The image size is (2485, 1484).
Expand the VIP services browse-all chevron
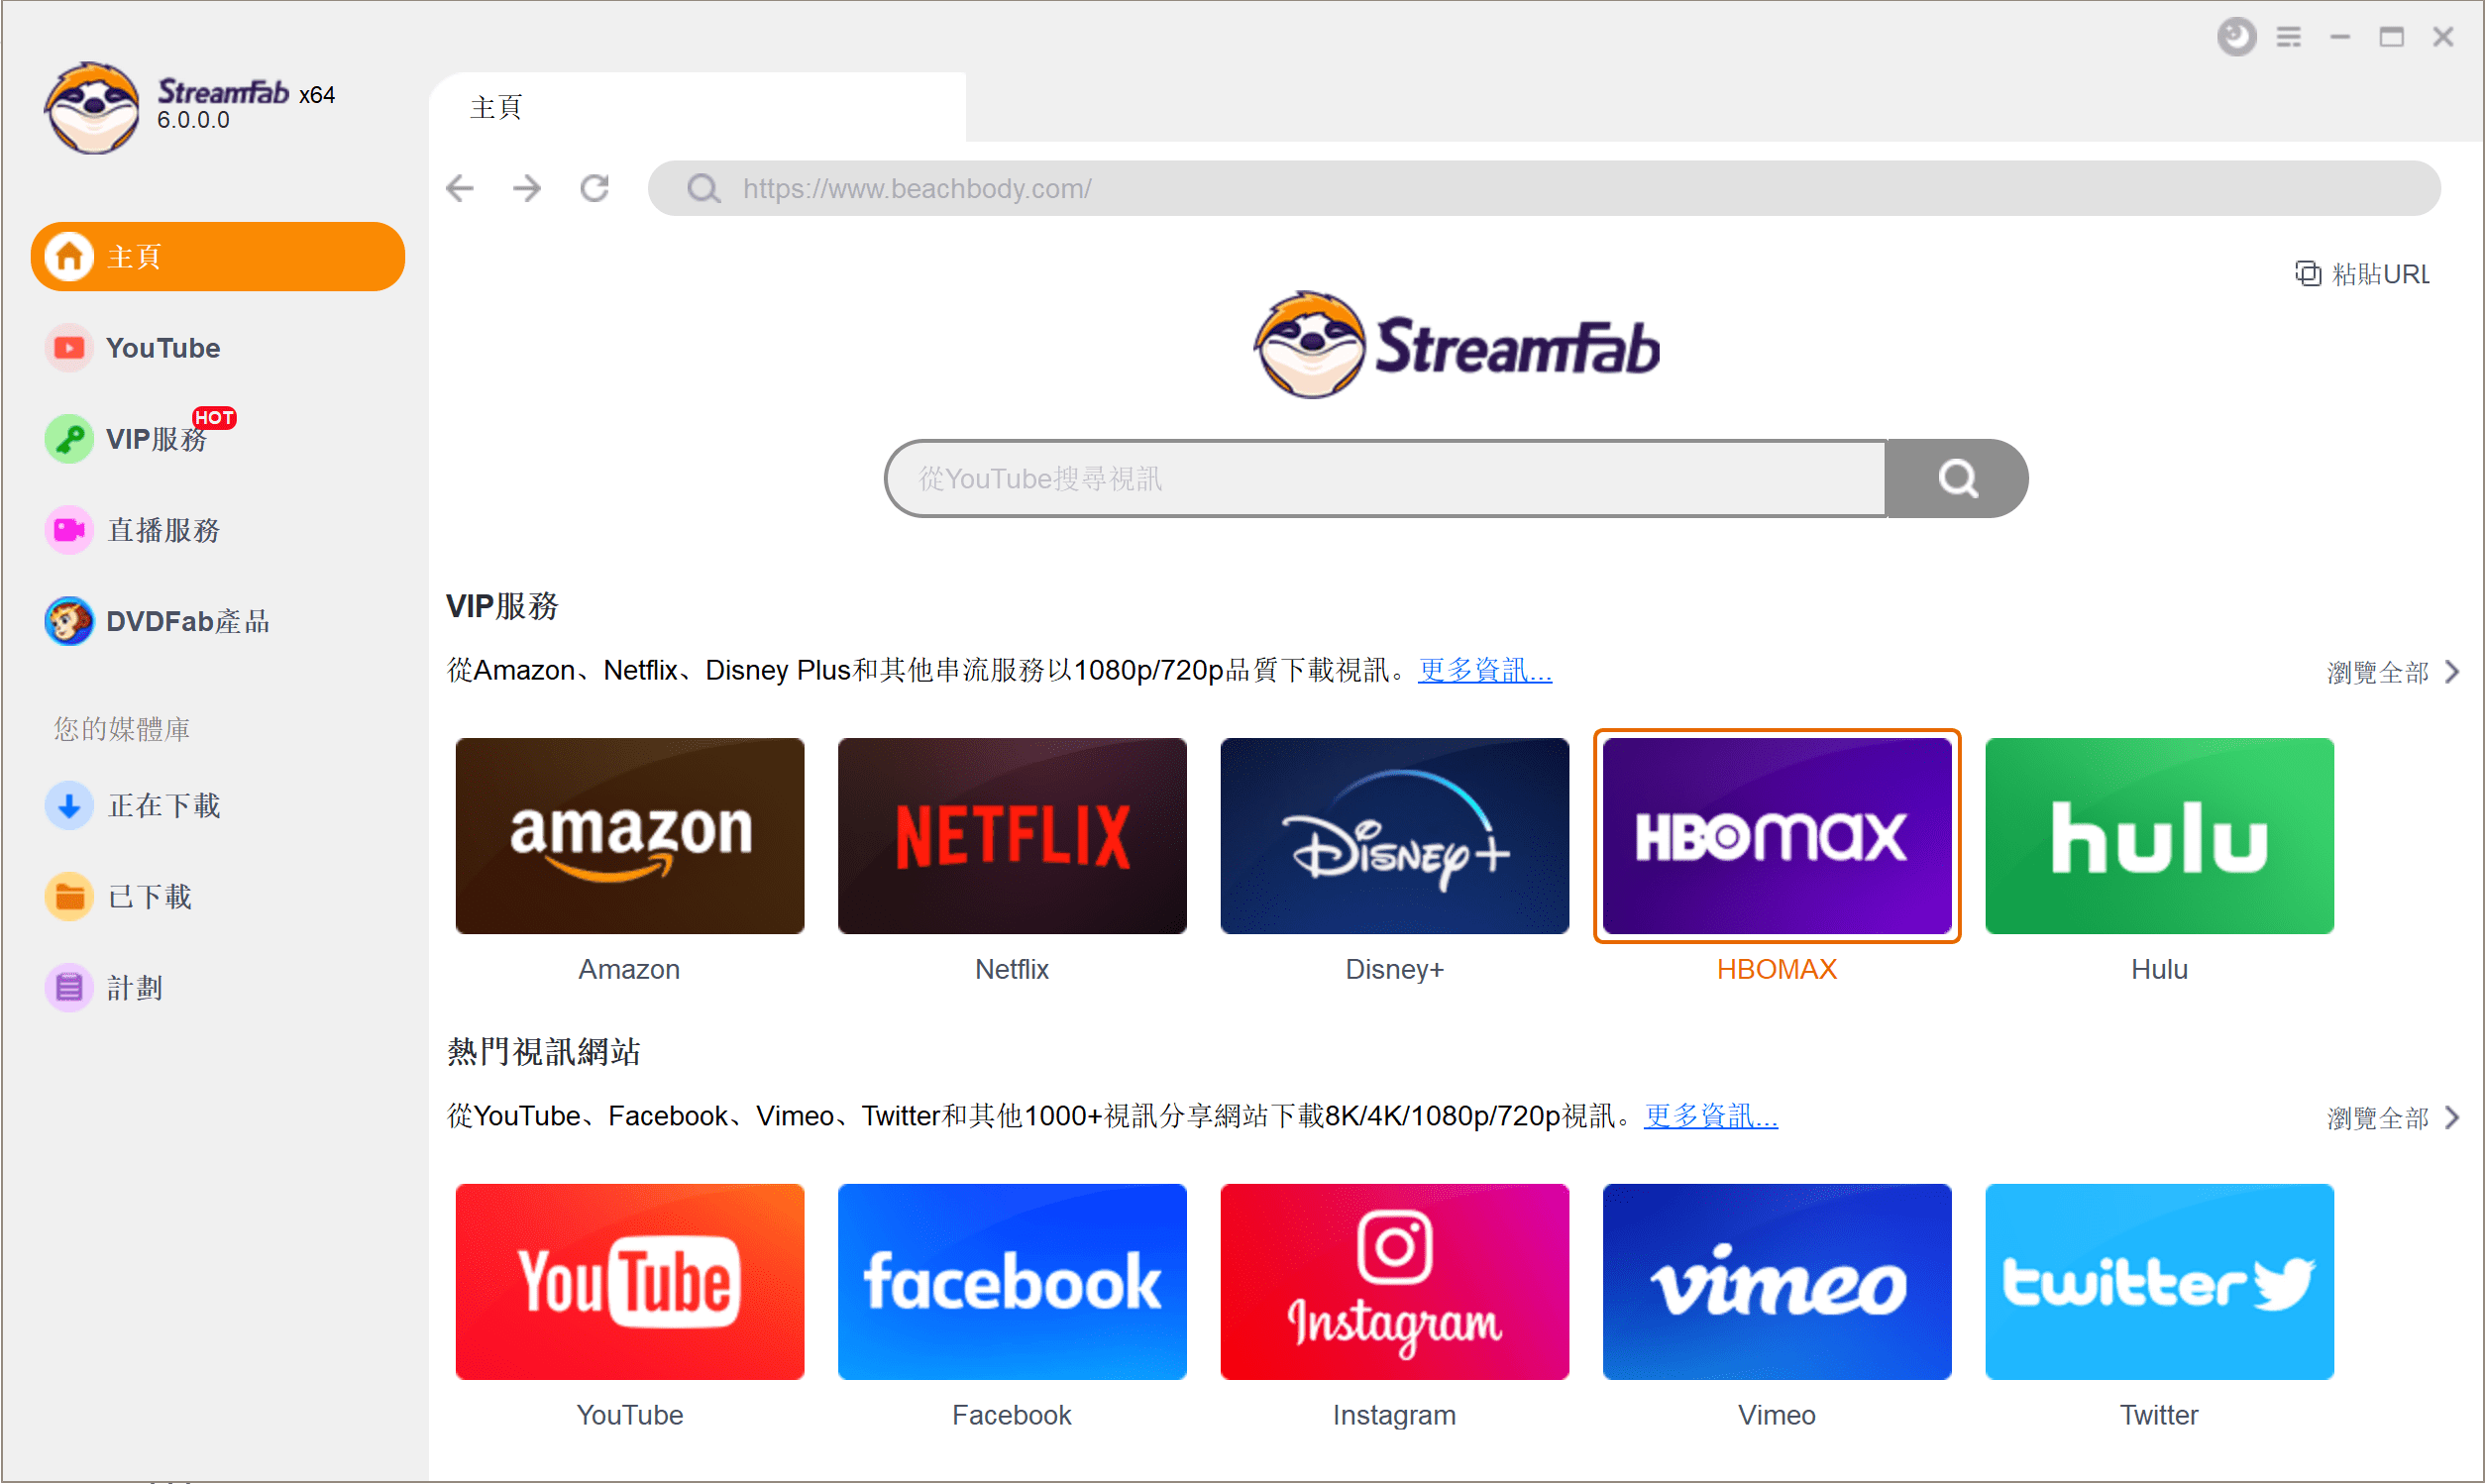(x=2452, y=672)
